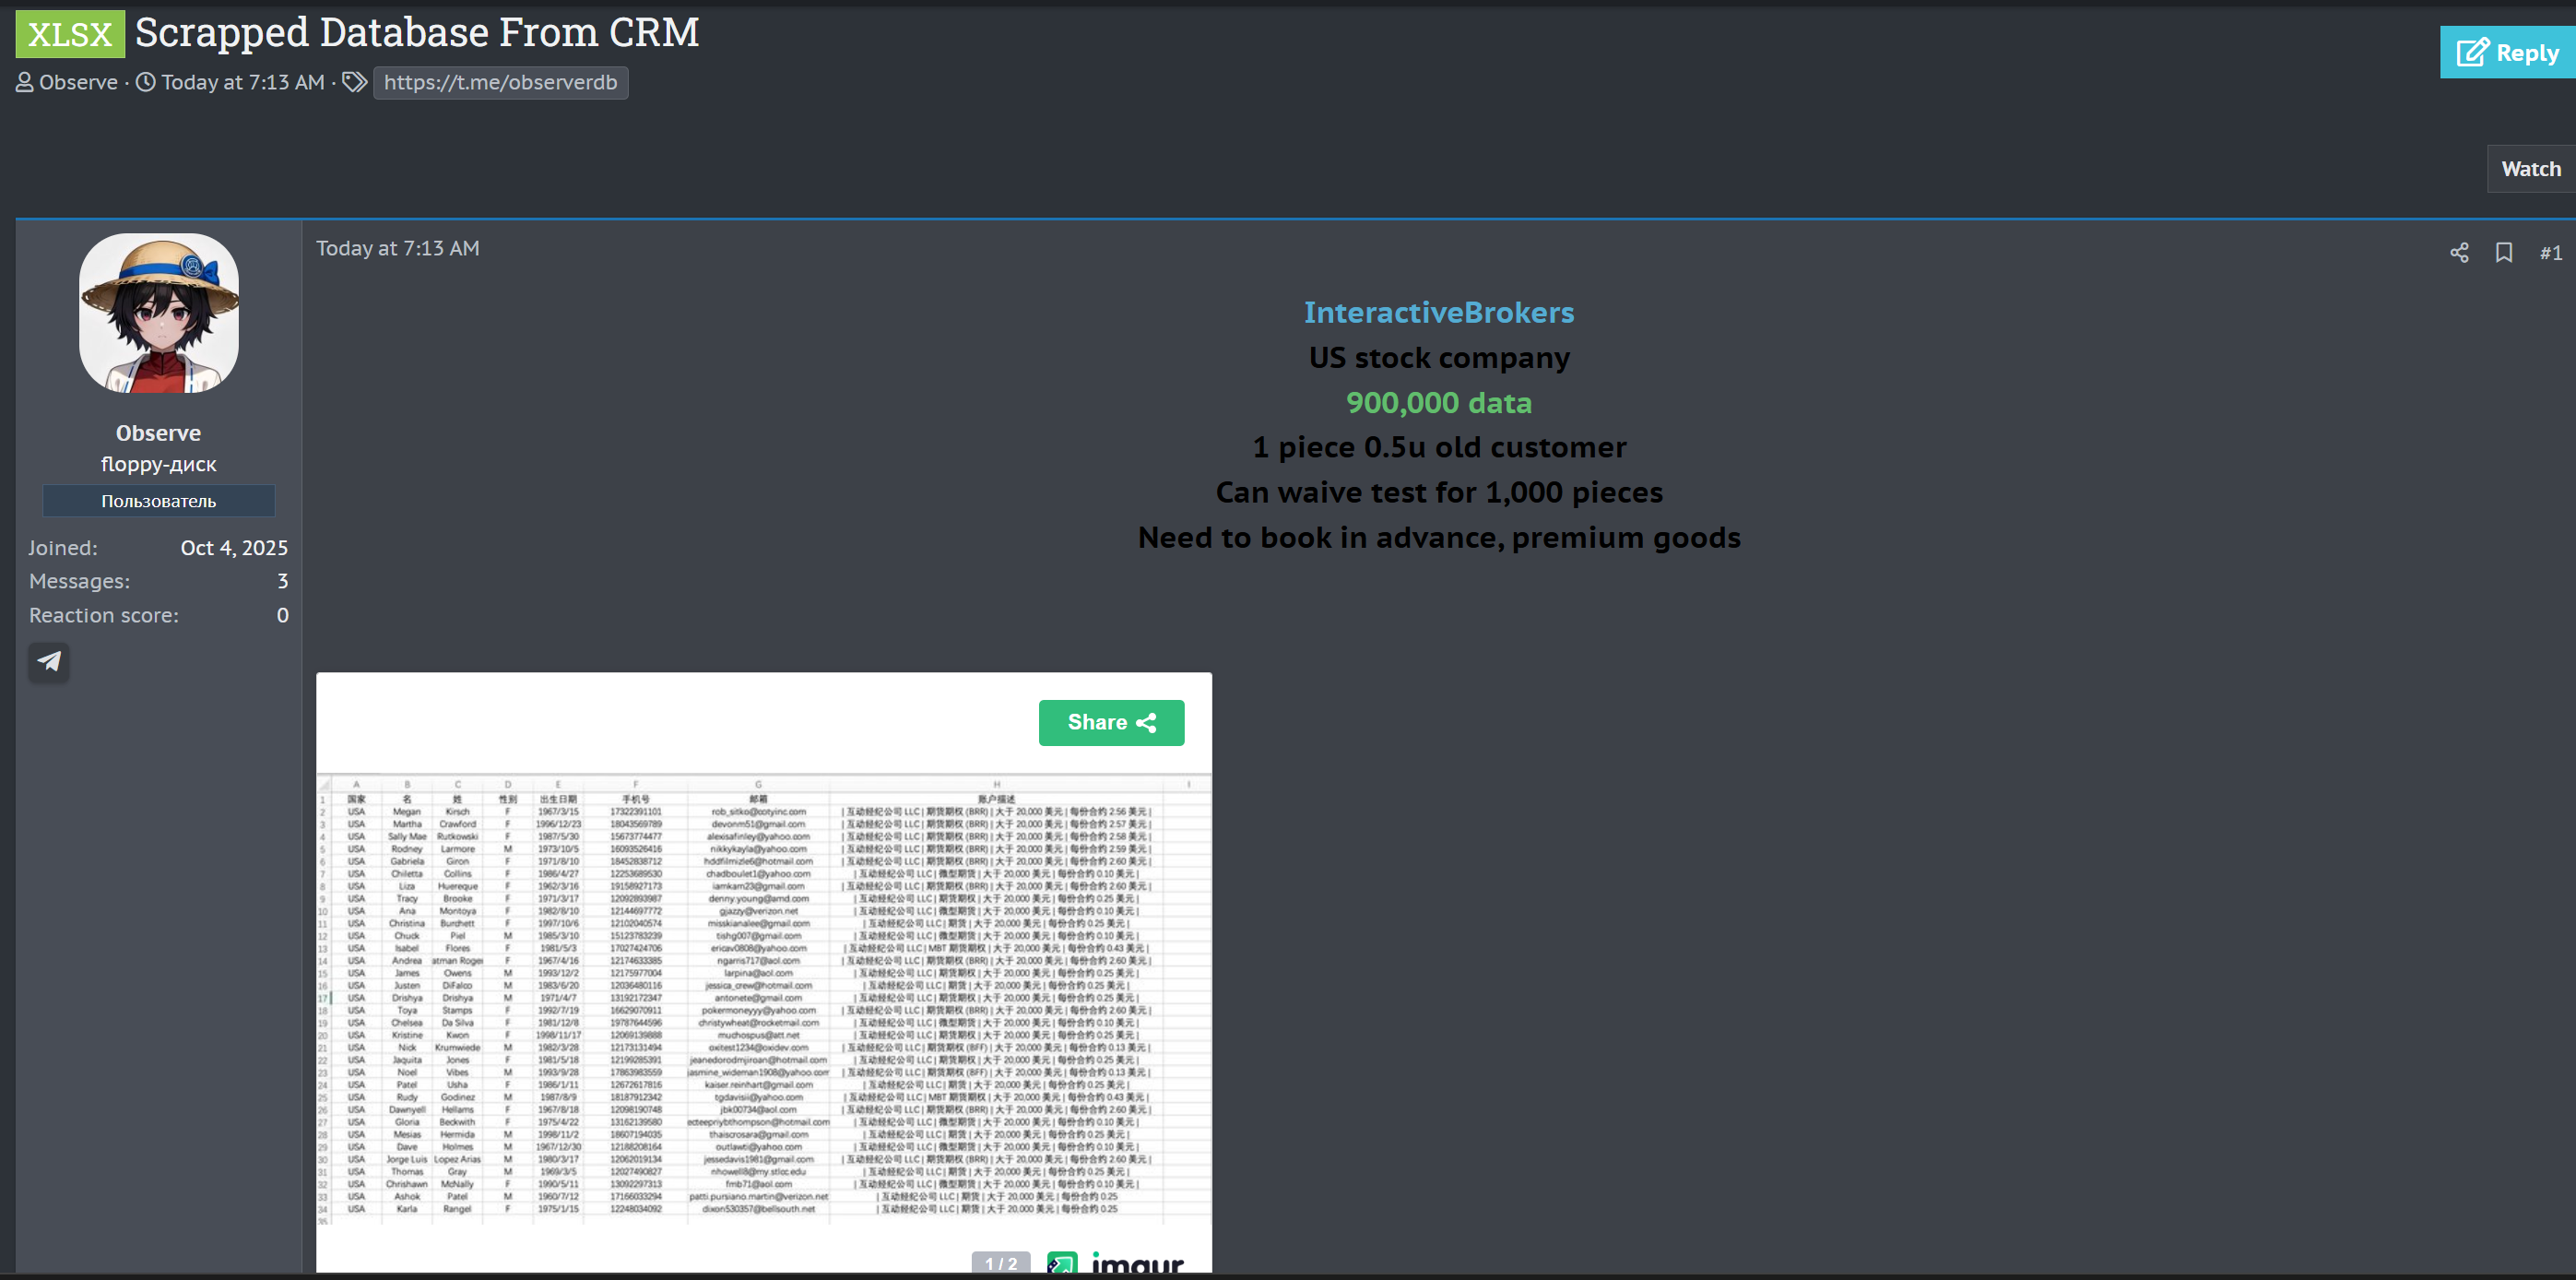Click the #1 post number link

pos(2550,253)
